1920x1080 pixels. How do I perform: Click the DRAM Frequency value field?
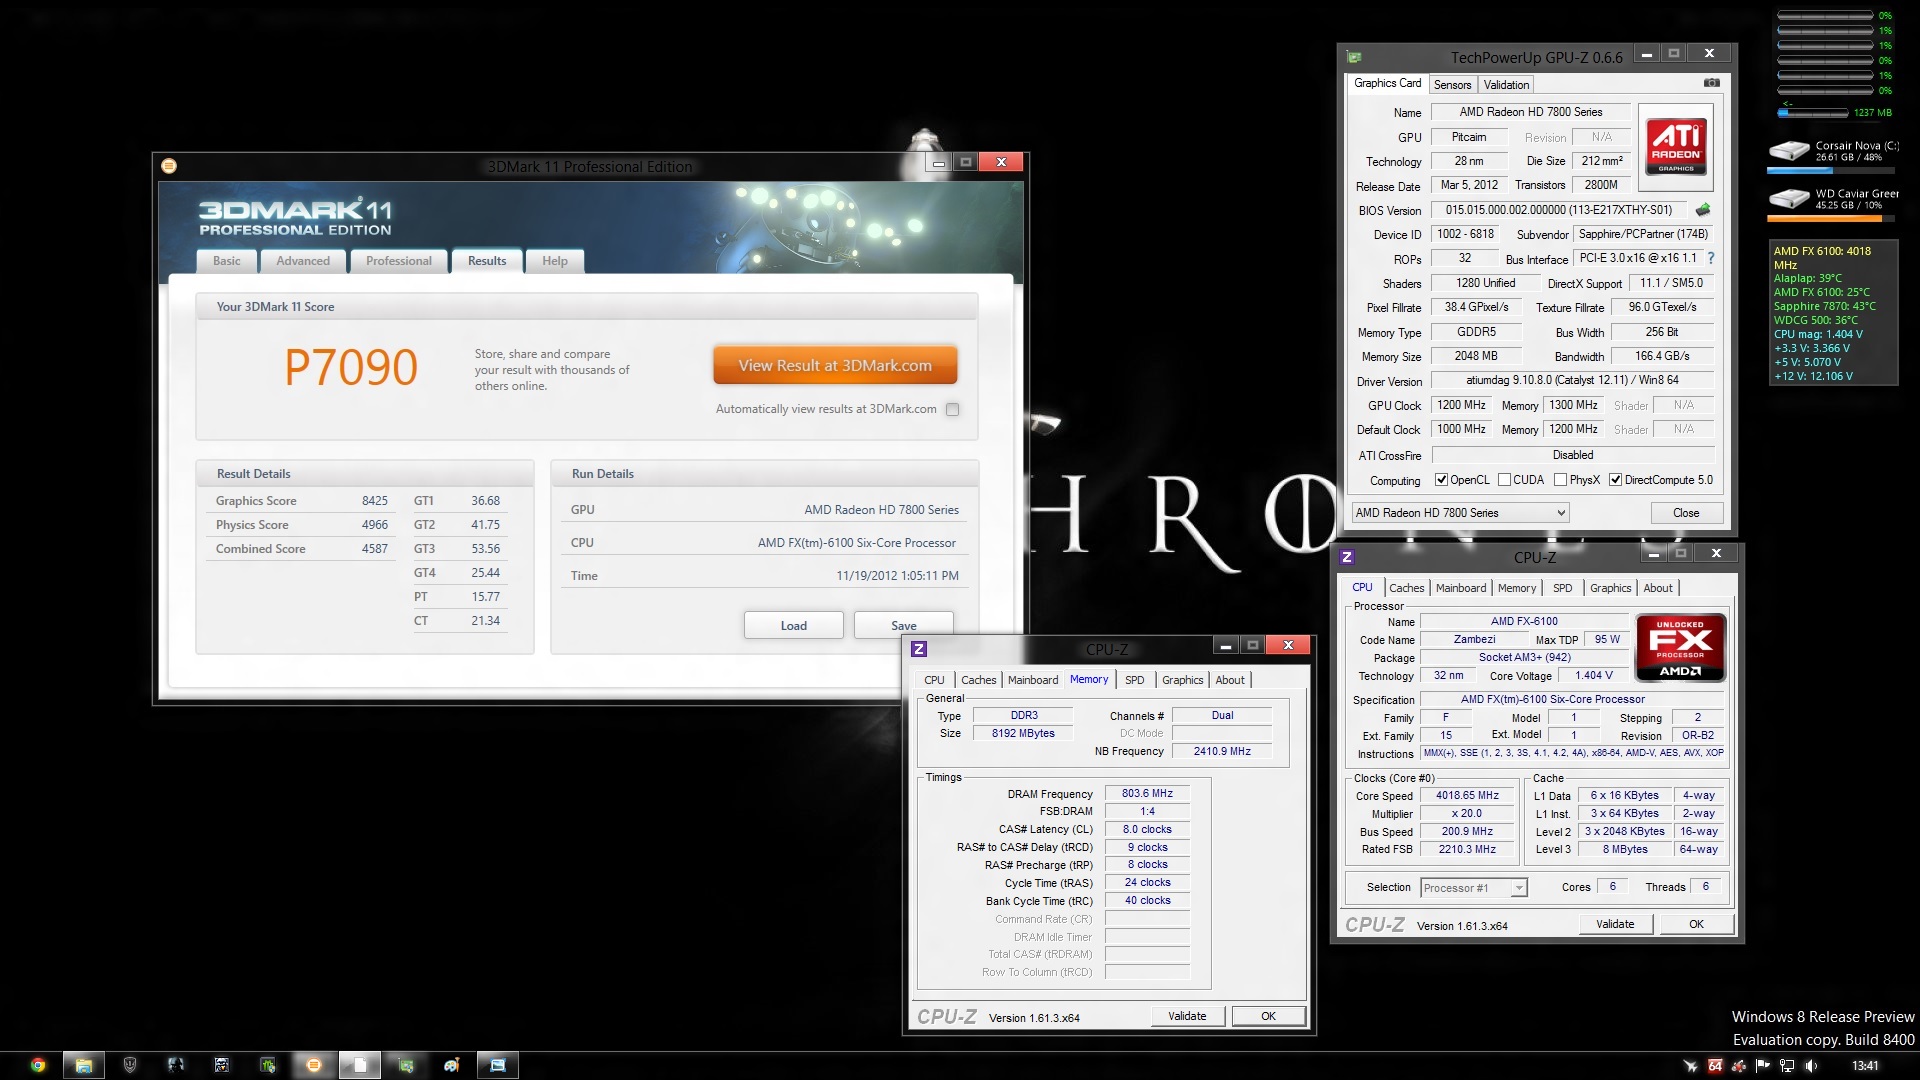pyautogui.click(x=1147, y=793)
